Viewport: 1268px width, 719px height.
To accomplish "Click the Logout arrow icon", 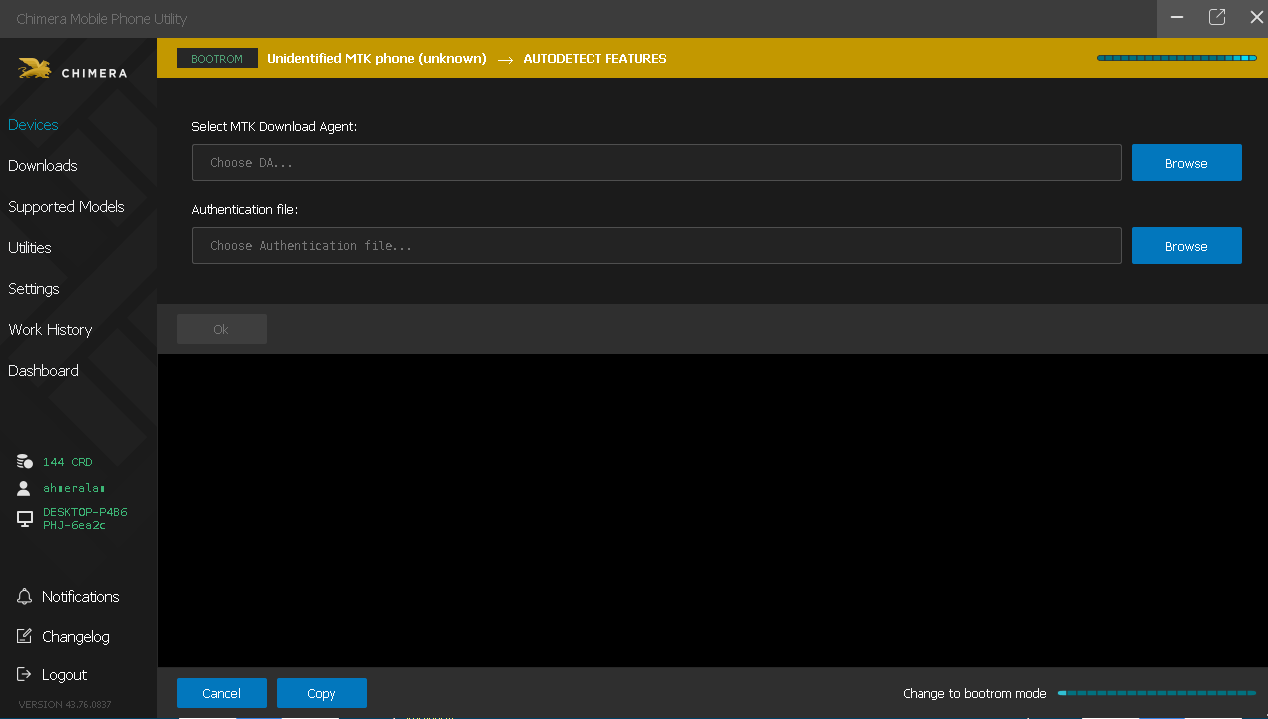I will [x=25, y=675].
